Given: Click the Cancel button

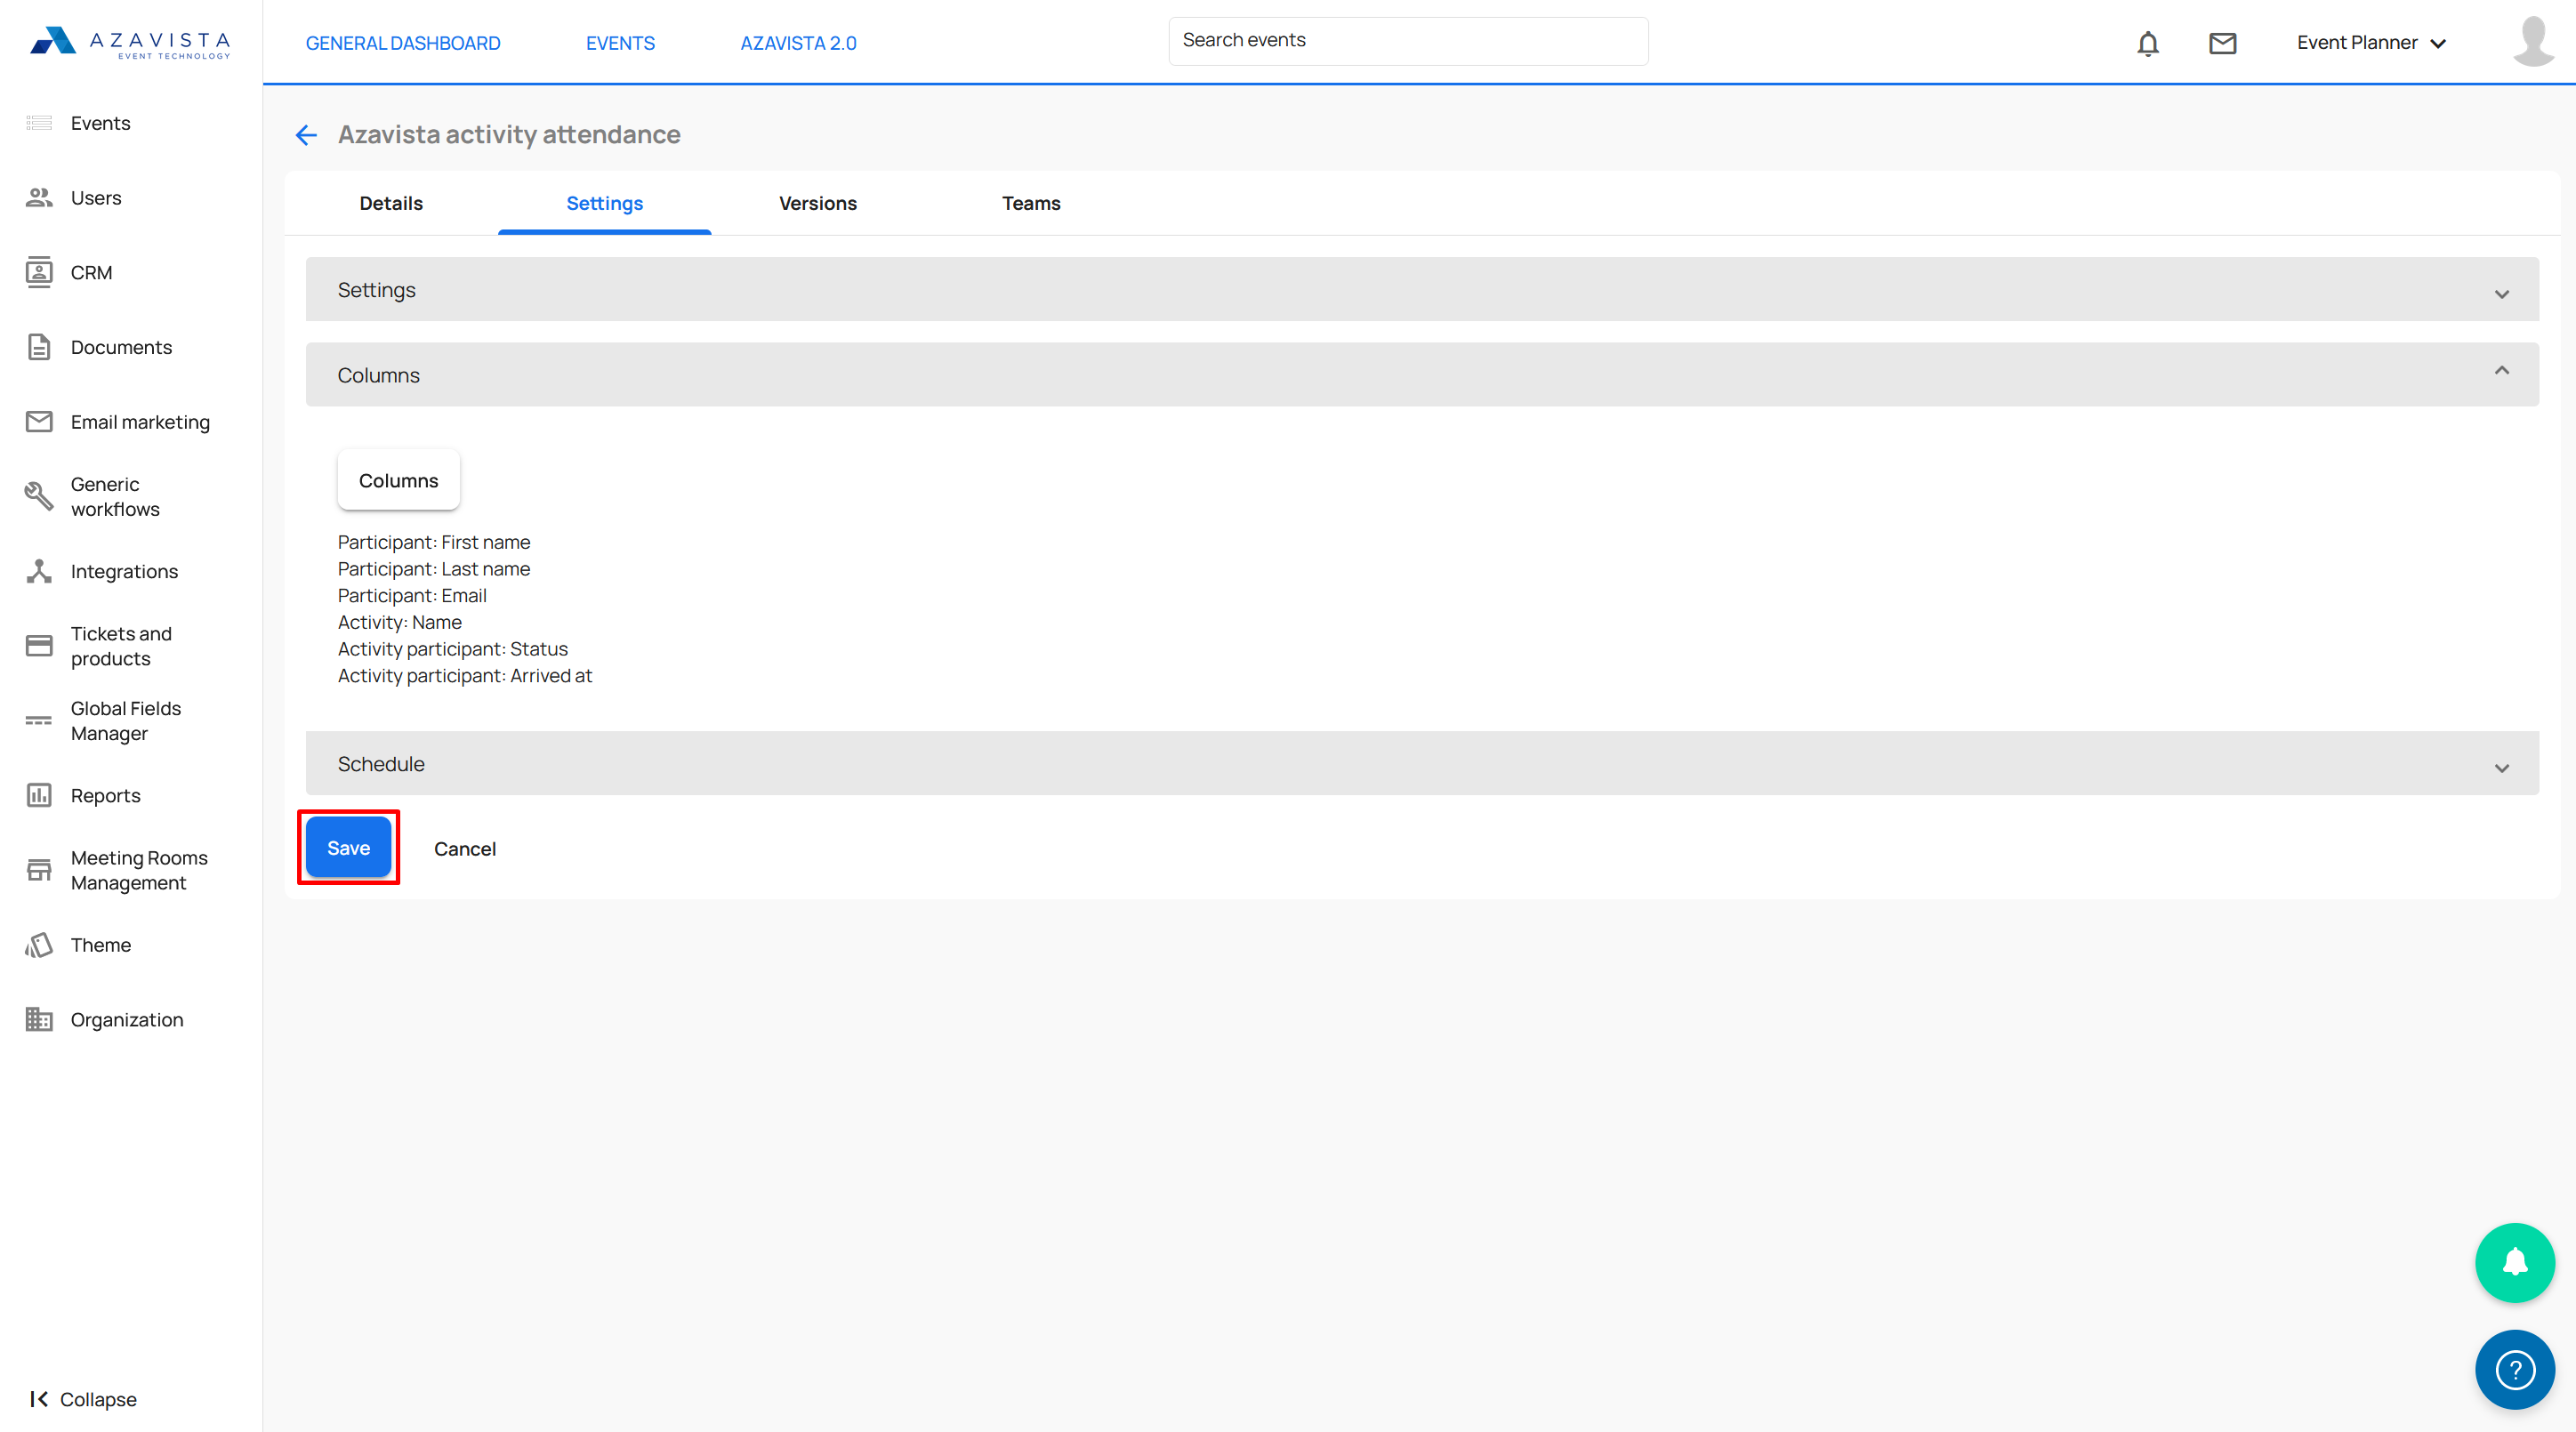Looking at the screenshot, I should tap(465, 849).
